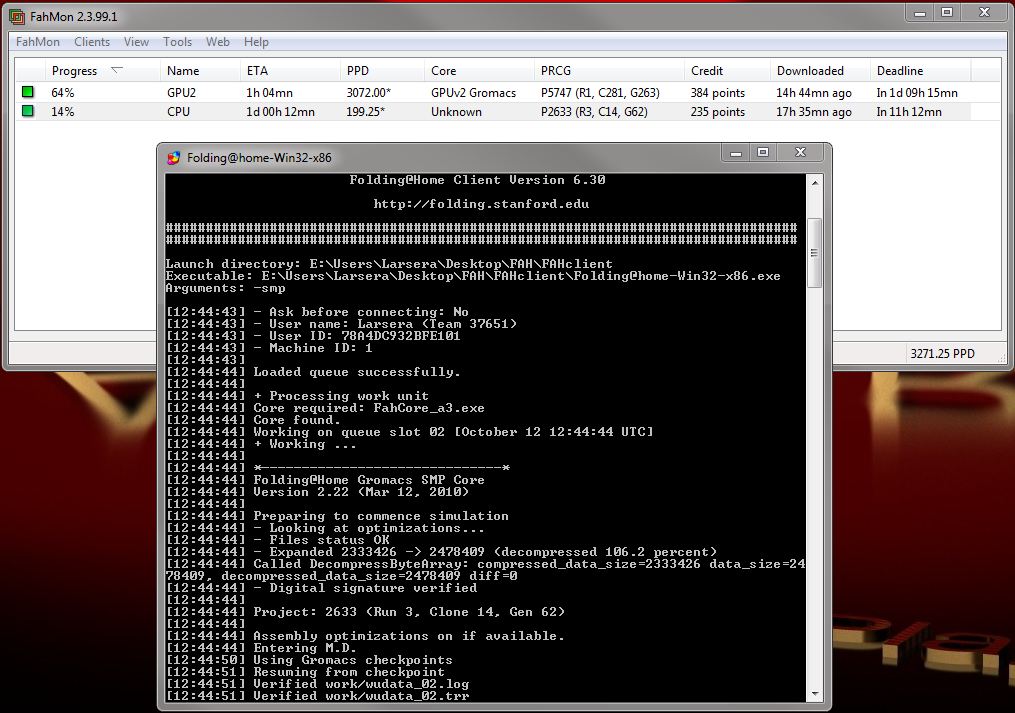Close the FahMon window

point(985,12)
